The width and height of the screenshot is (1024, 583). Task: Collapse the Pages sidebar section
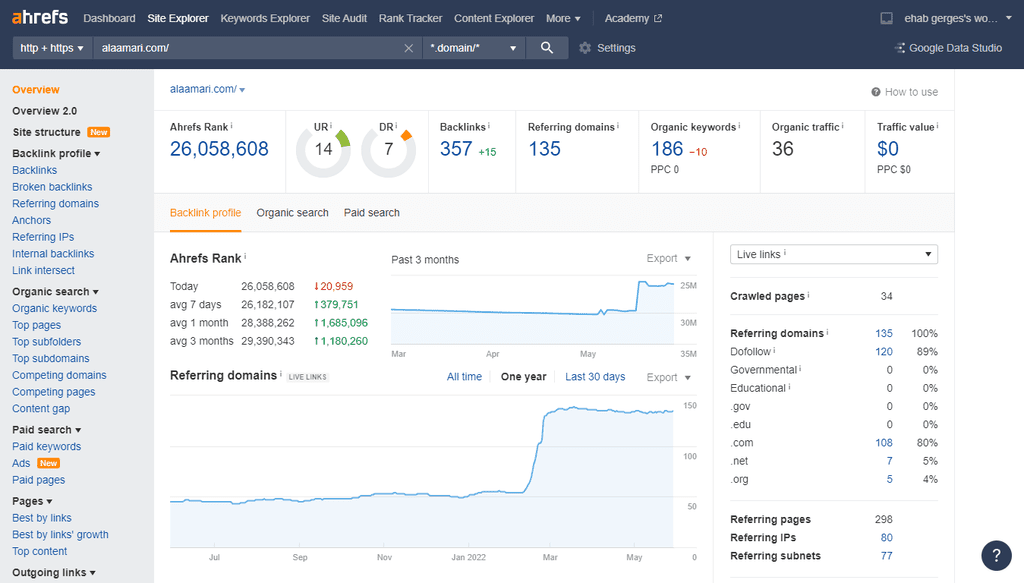(x=32, y=501)
